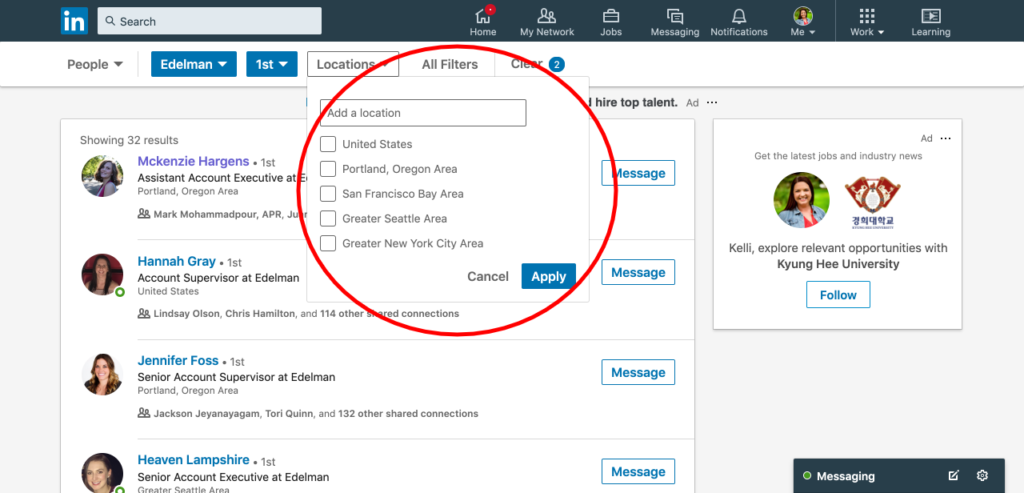Check the Greater New York City Area box
The height and width of the screenshot is (493, 1024).
(328, 244)
